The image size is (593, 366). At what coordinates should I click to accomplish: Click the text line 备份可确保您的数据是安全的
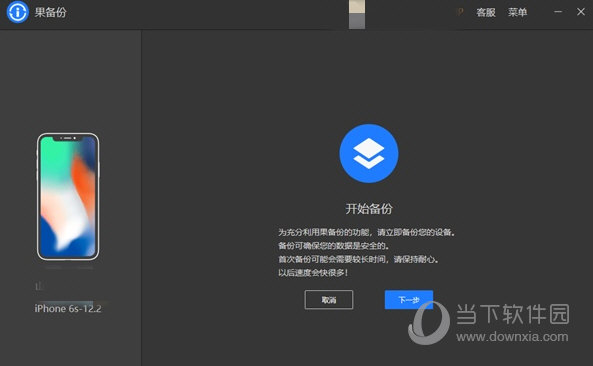(x=334, y=246)
